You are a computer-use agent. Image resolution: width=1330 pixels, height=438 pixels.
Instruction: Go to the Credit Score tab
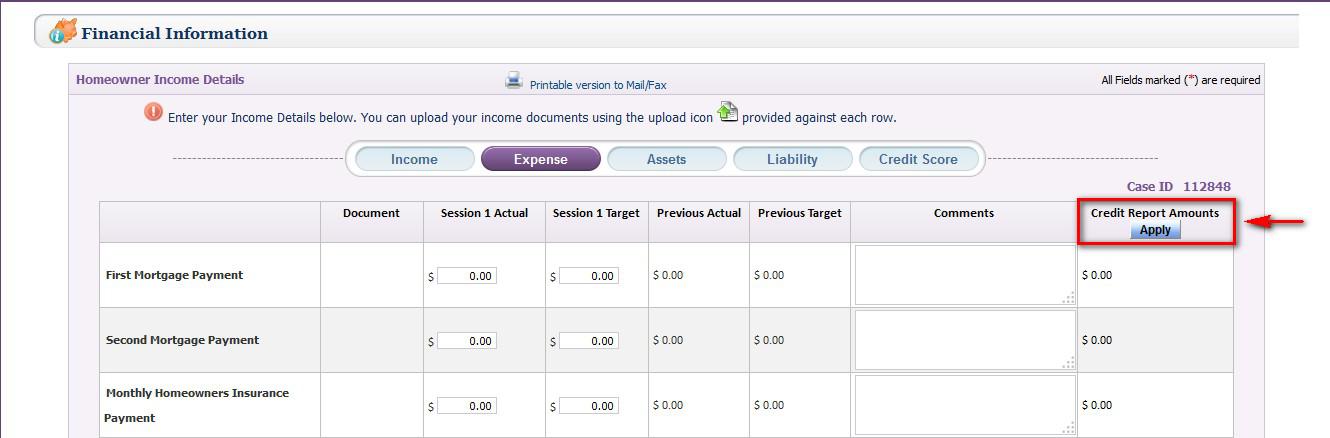(x=918, y=159)
